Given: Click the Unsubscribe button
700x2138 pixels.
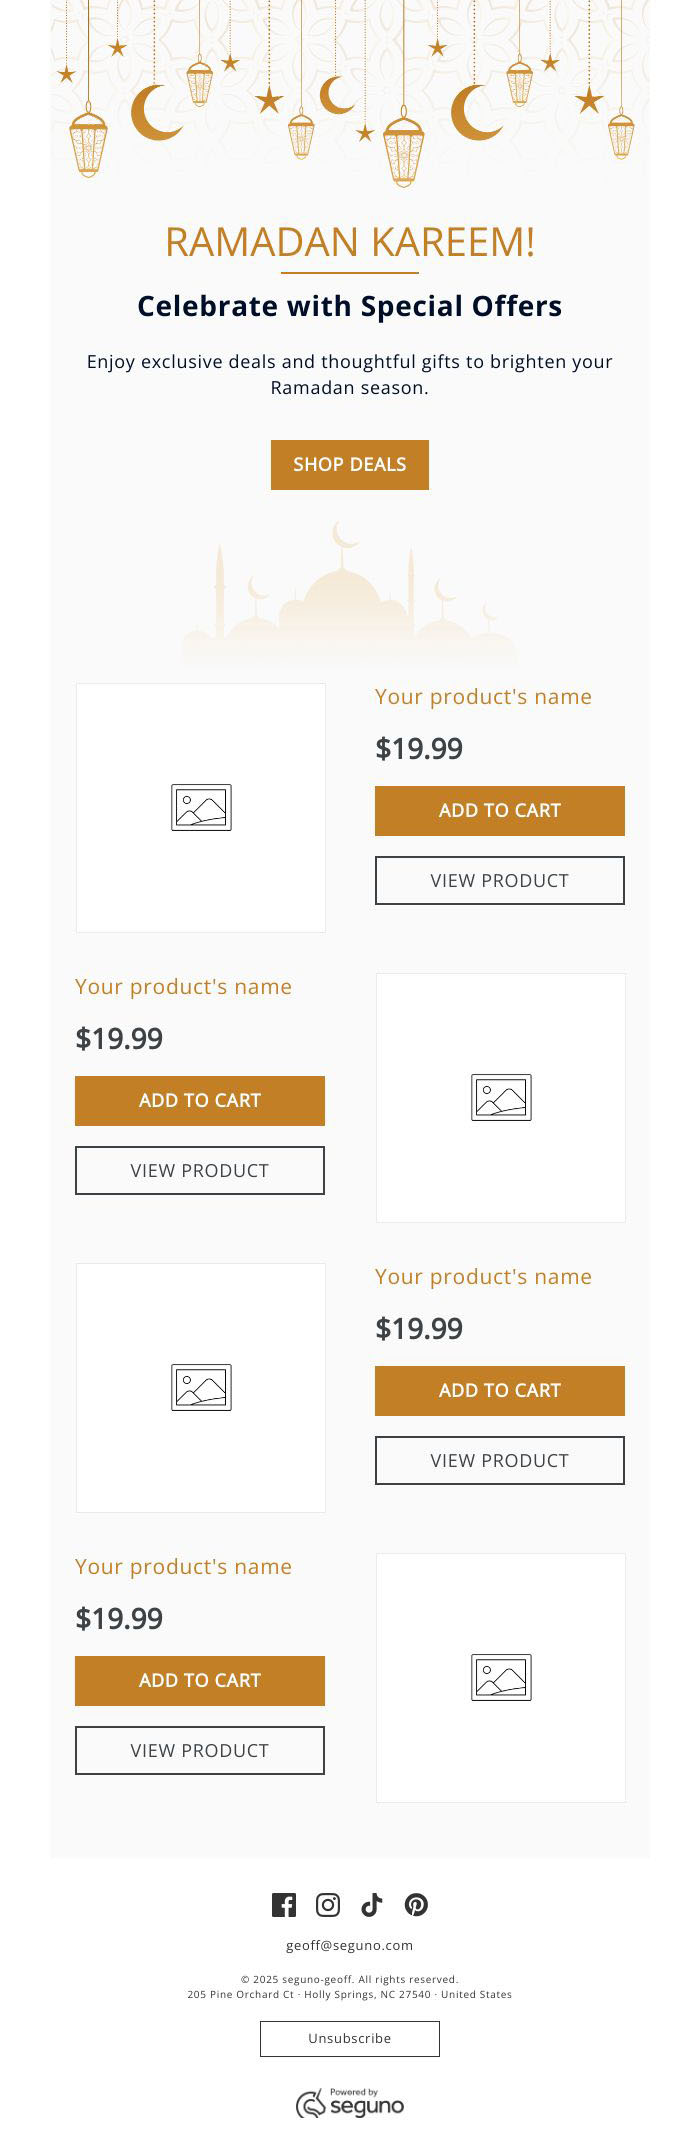Looking at the screenshot, I should (350, 2039).
